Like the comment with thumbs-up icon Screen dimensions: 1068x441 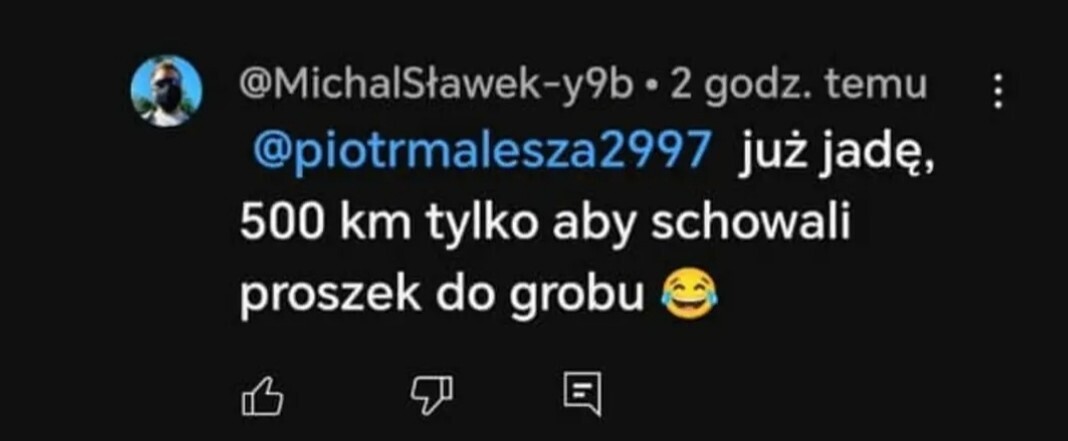pos(263,395)
